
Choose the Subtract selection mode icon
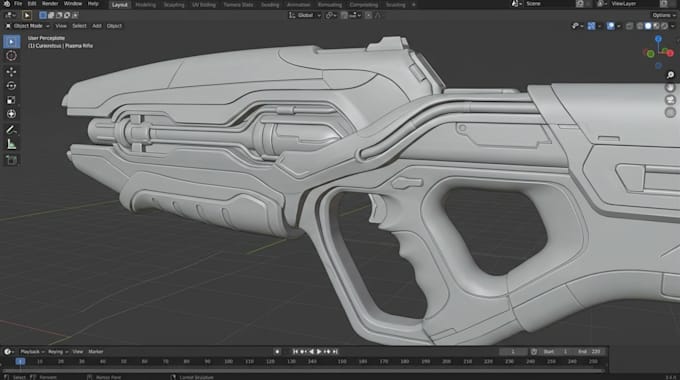(59, 15)
